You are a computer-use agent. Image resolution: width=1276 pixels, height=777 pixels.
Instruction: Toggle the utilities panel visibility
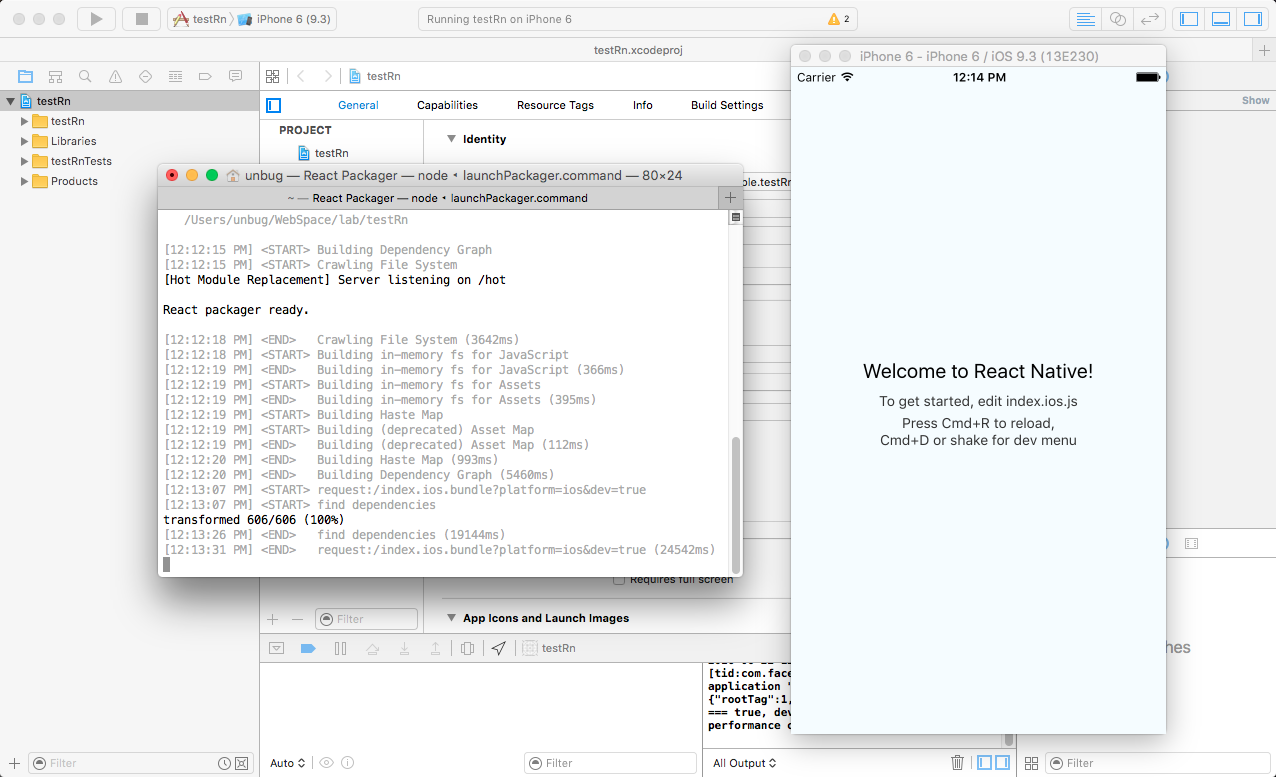1252,19
